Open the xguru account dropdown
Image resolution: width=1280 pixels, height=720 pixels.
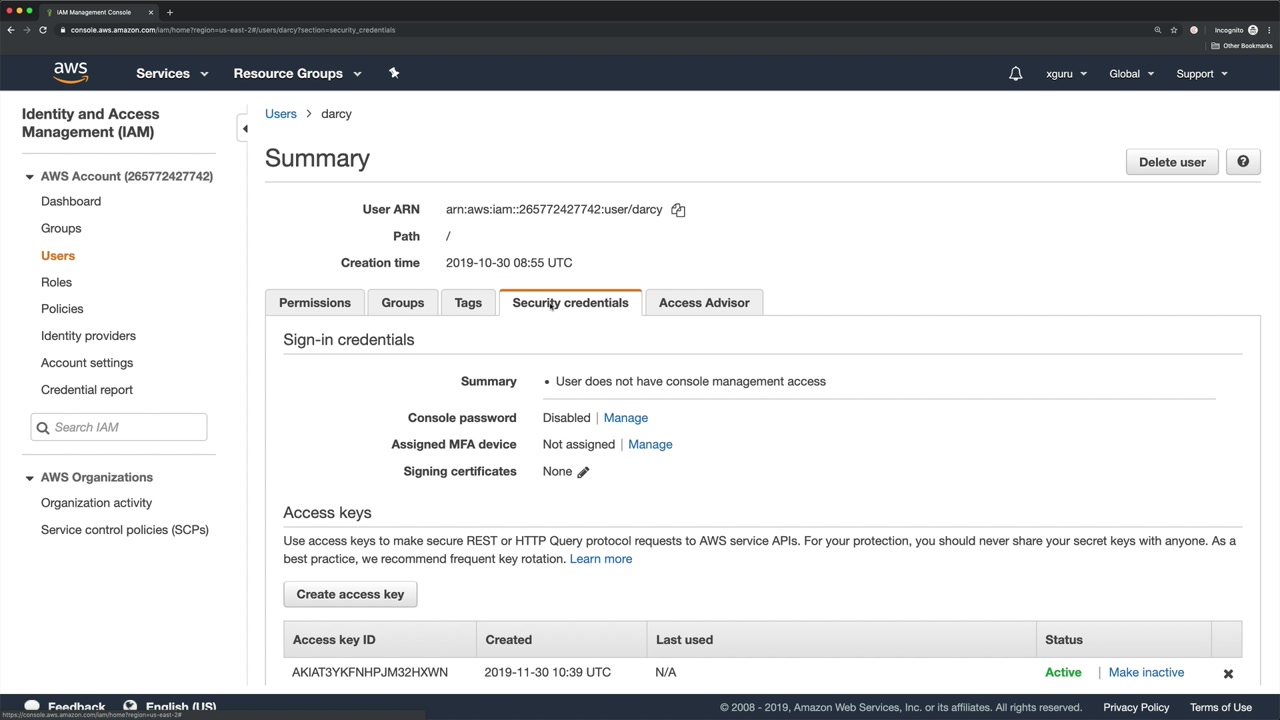click(x=1066, y=73)
